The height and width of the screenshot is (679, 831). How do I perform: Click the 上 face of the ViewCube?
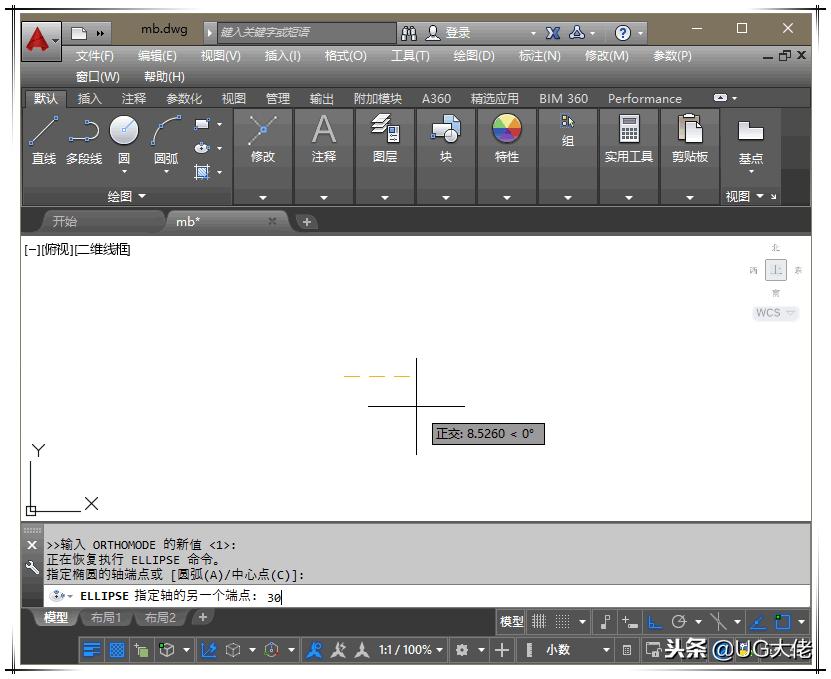pos(776,270)
